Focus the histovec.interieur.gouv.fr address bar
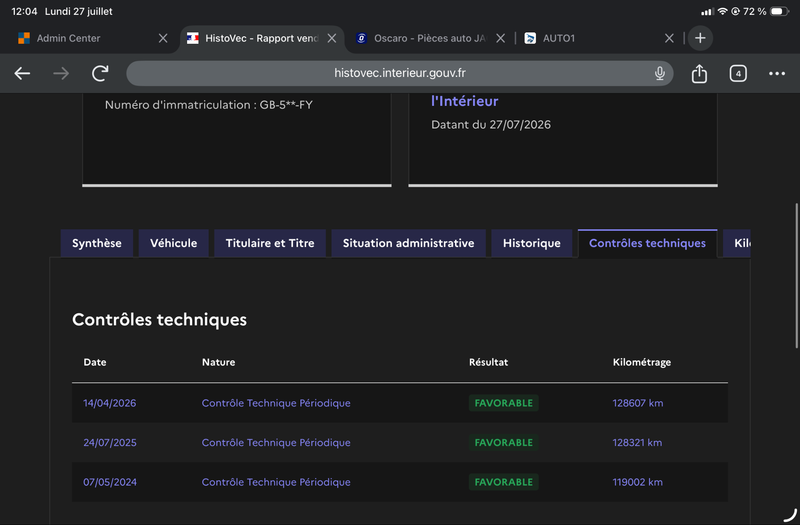The height and width of the screenshot is (525, 800). pos(399,73)
